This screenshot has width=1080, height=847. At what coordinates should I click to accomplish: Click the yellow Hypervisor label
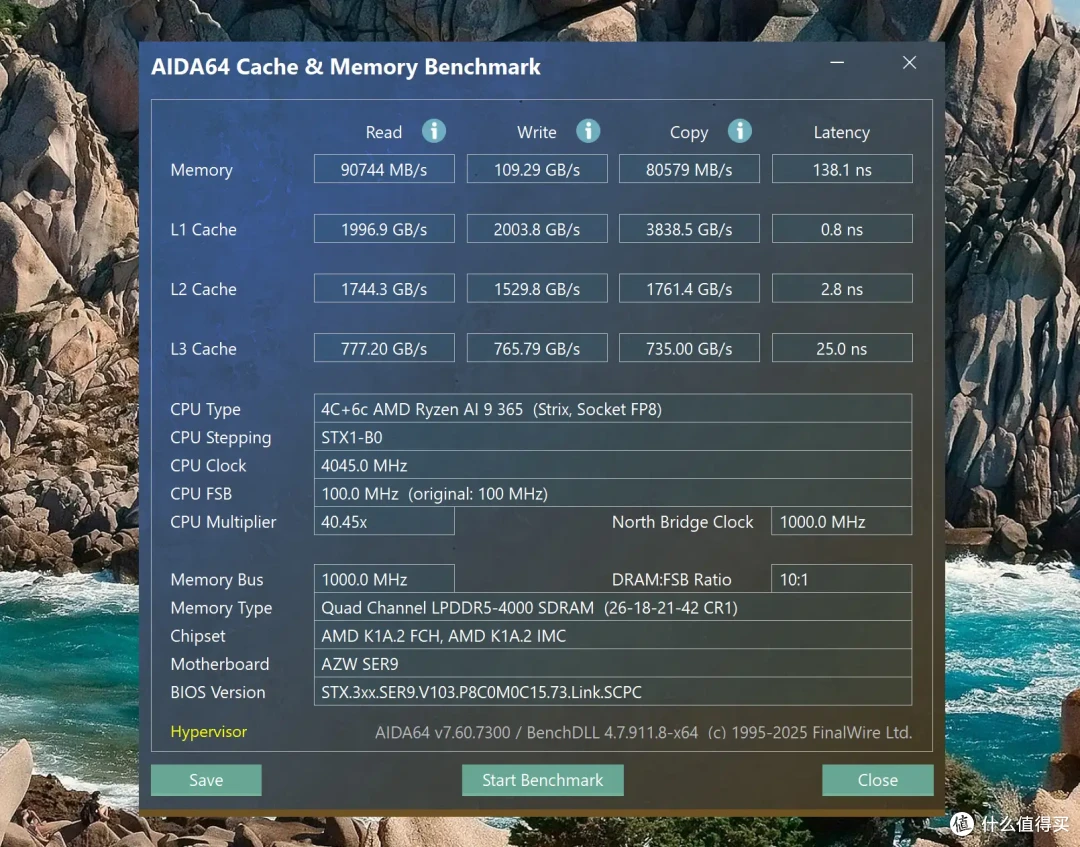click(x=209, y=732)
